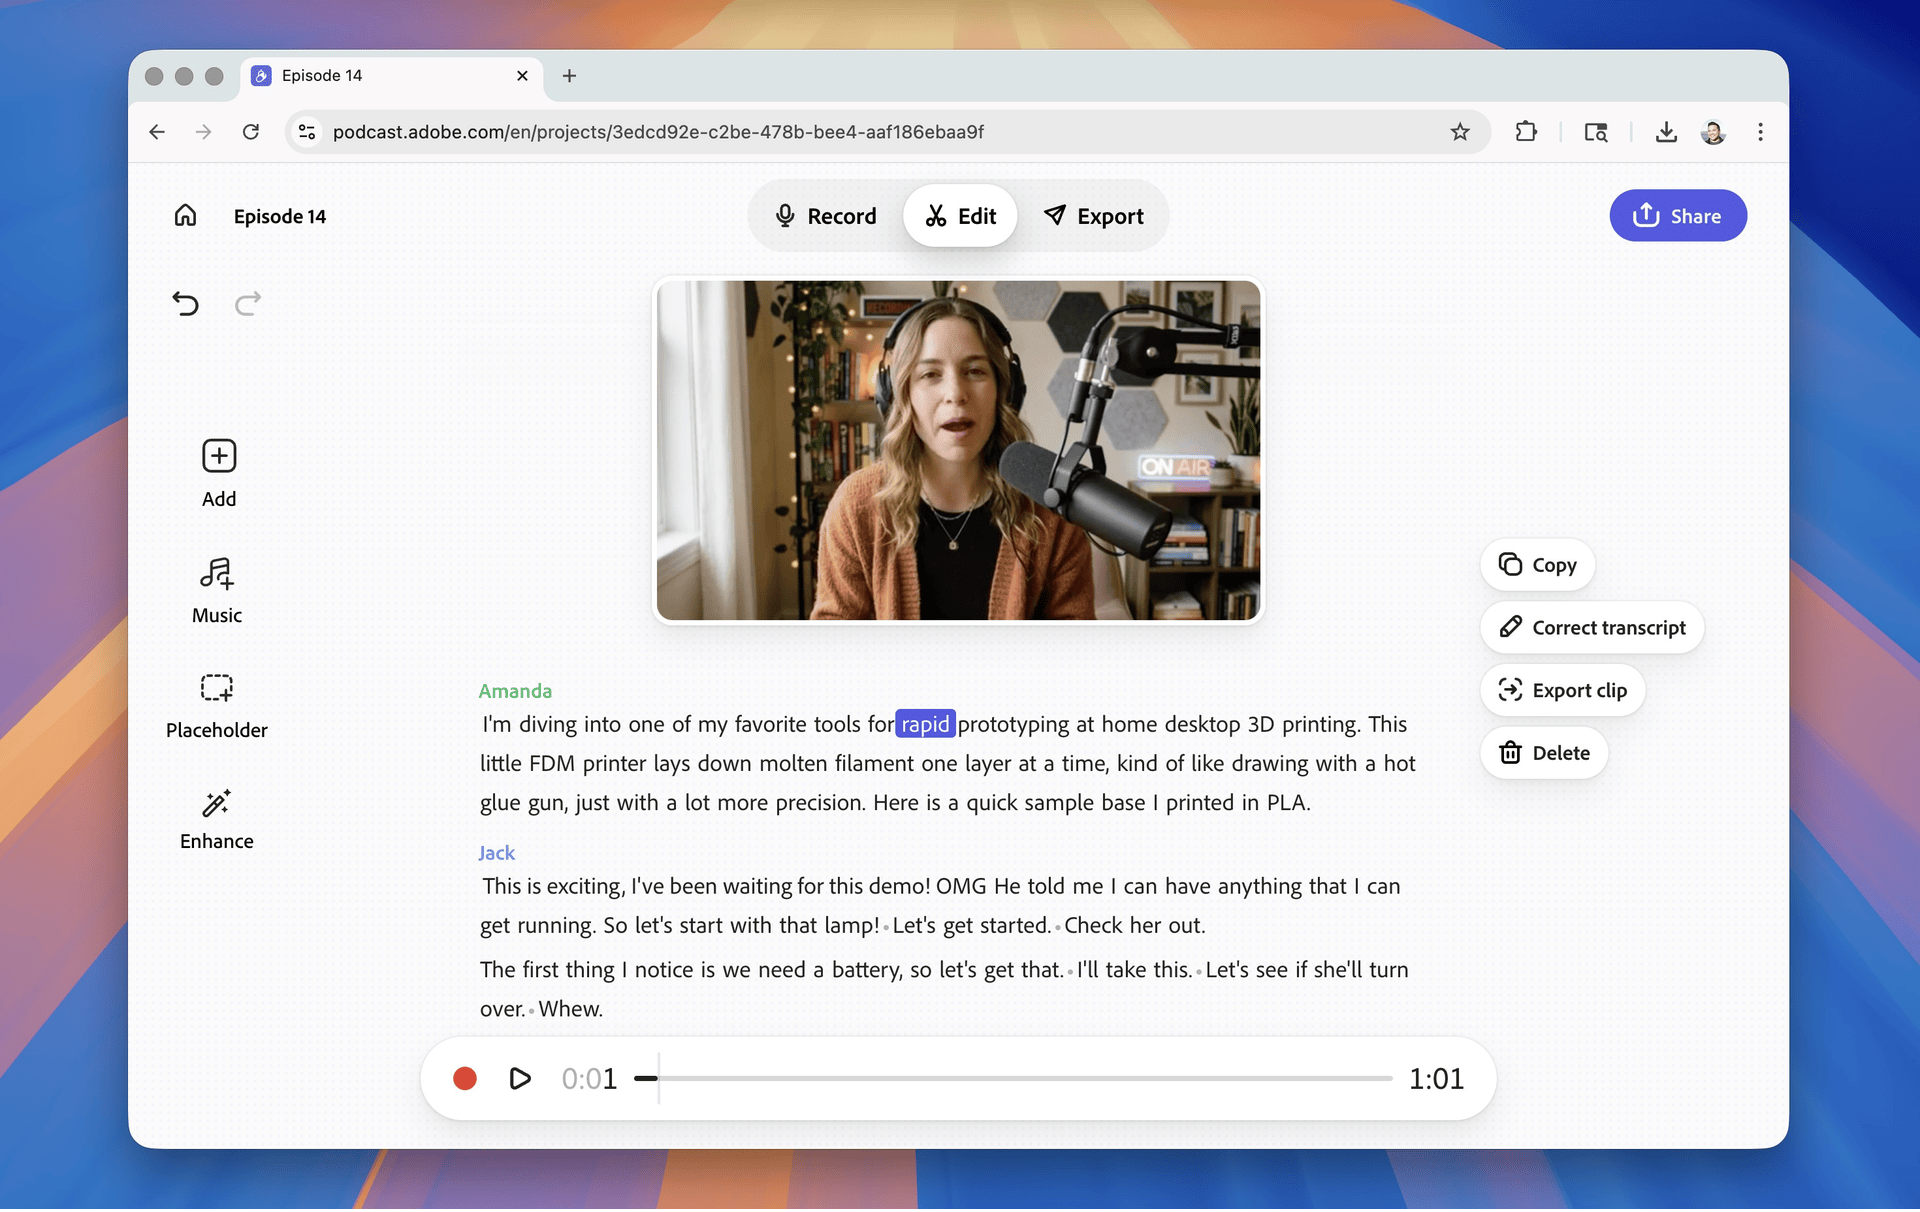This screenshot has width=1920, height=1212.
Task: Click the Share button
Action: tap(1677, 216)
